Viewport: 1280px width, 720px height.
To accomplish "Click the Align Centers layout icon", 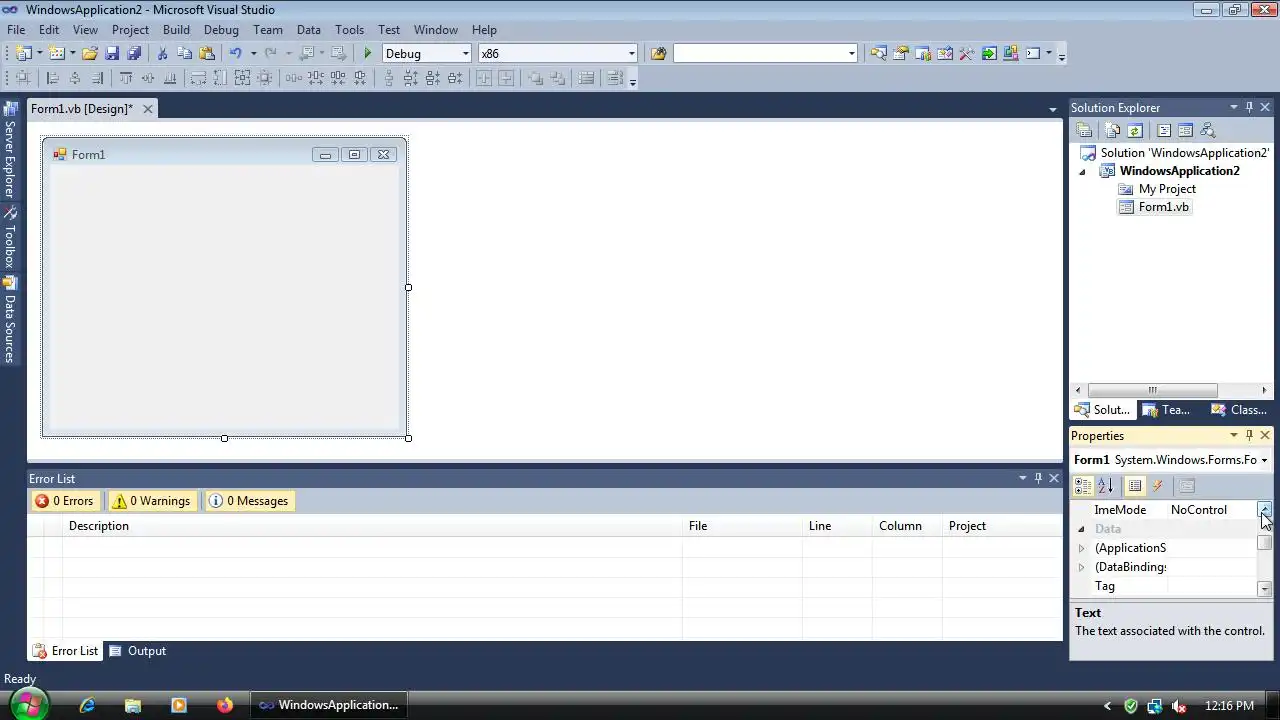I will point(74,78).
